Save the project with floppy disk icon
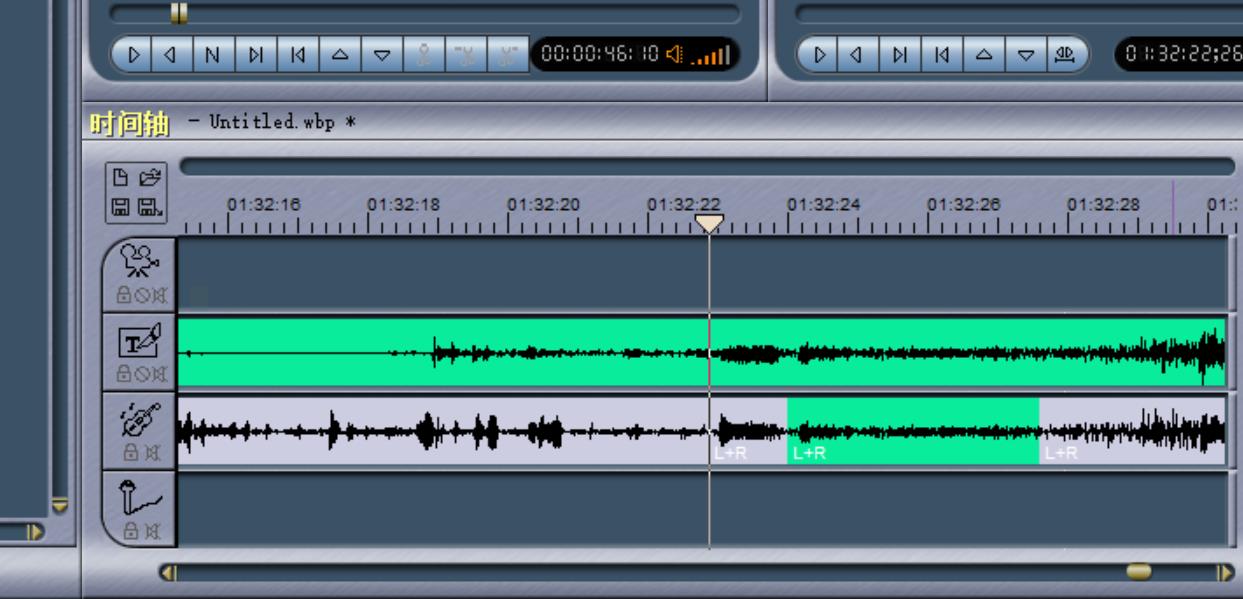Image resolution: width=1243 pixels, height=599 pixels. (121, 207)
